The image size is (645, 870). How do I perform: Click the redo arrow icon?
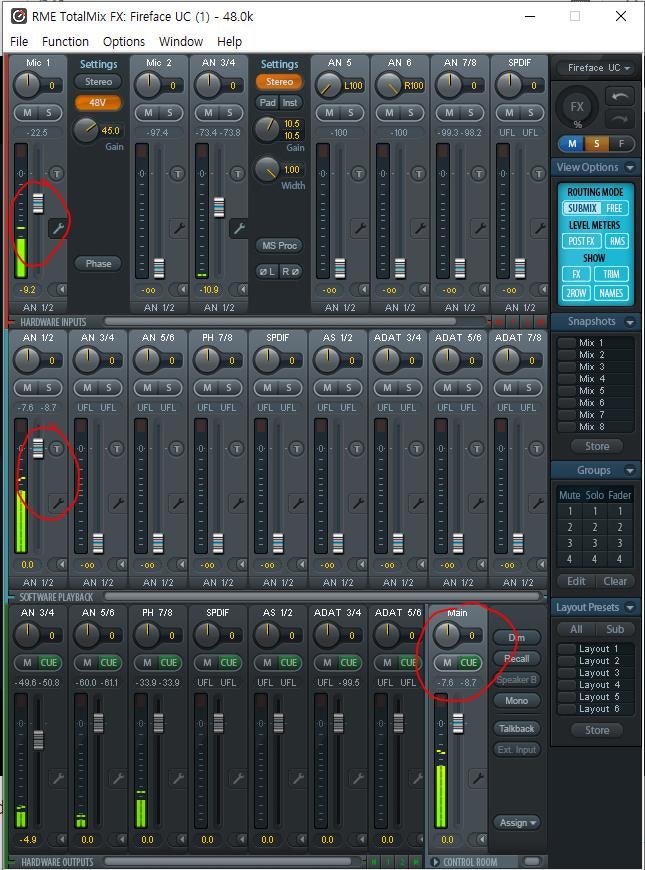tap(619, 118)
